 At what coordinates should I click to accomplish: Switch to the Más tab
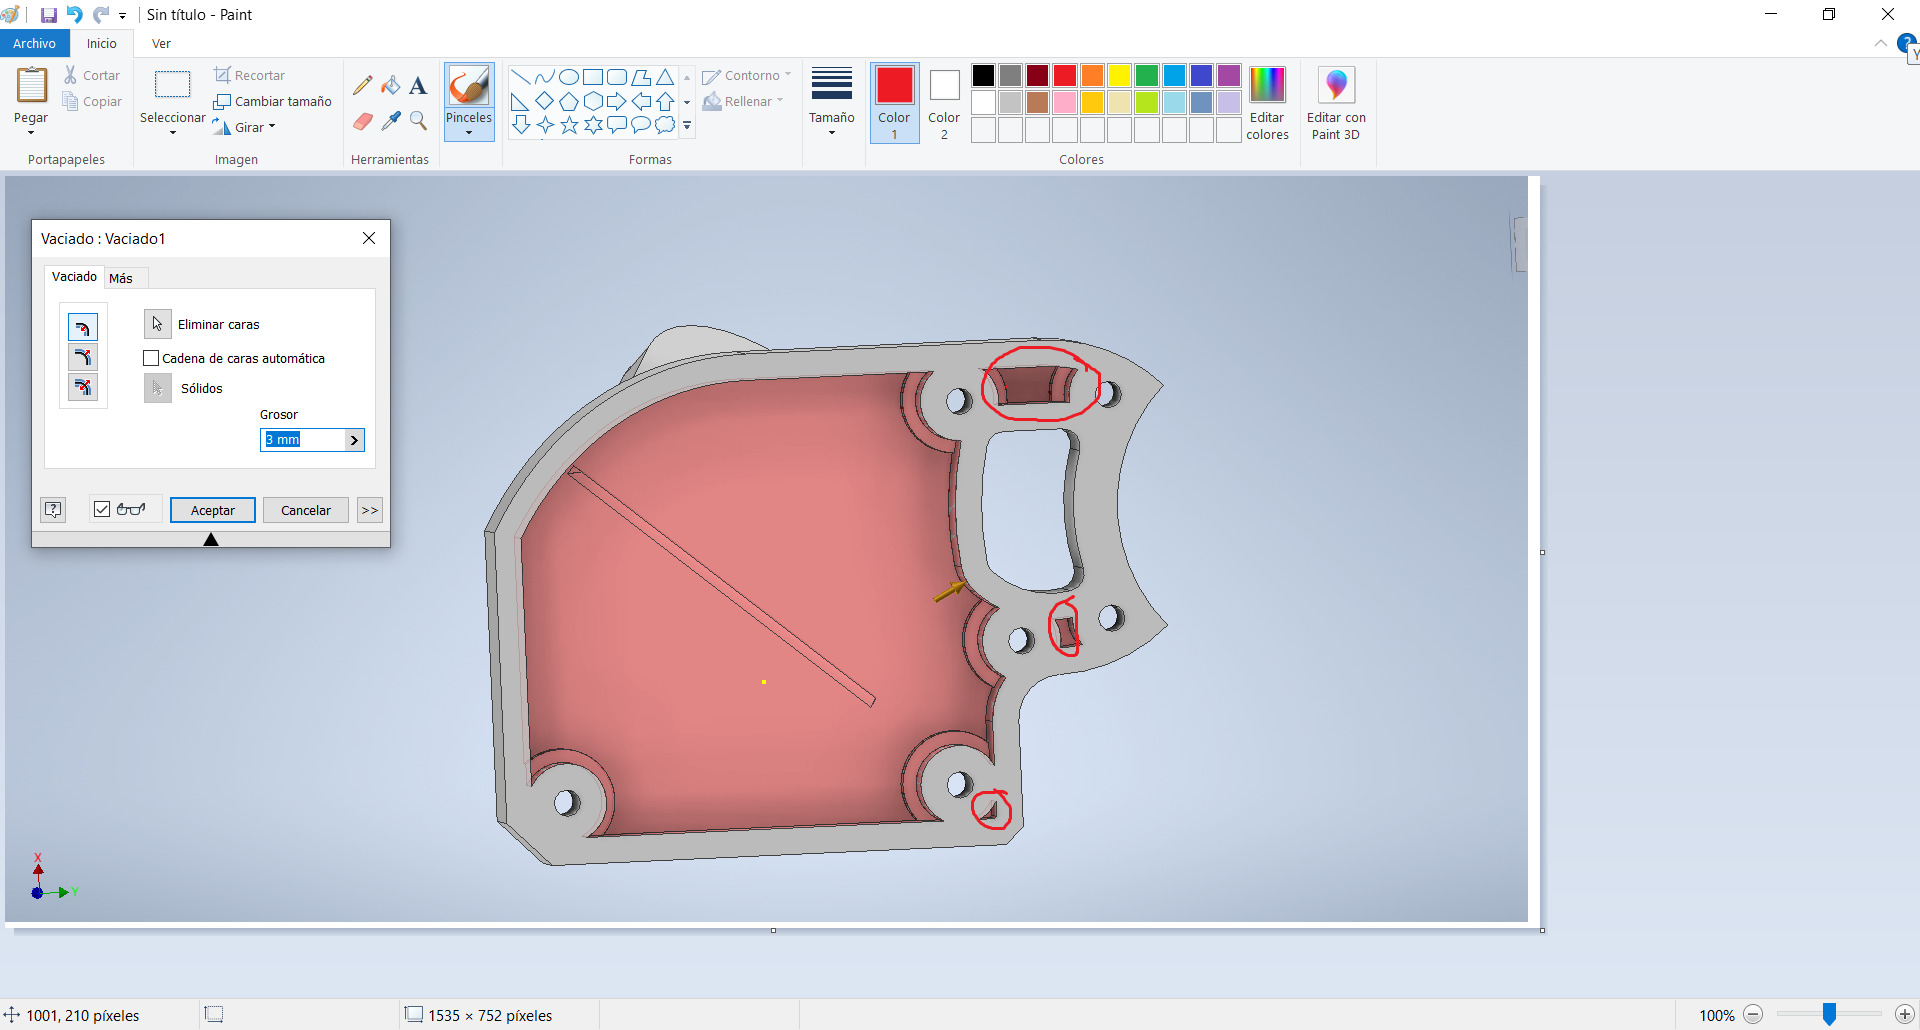122,277
